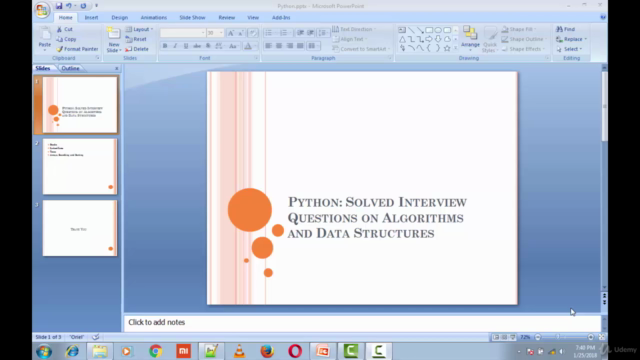Increase font size with Grow Font
The height and width of the screenshot is (360, 640).
(x=231, y=33)
